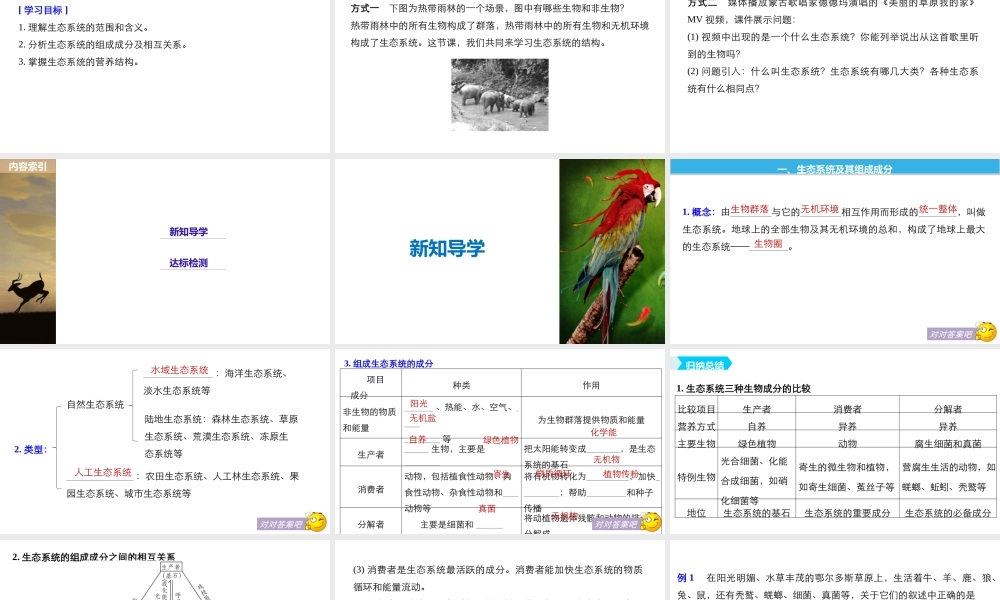Click the 腐生细菌和真菌 table cell
This screenshot has height=600, width=1000.
click(948, 444)
